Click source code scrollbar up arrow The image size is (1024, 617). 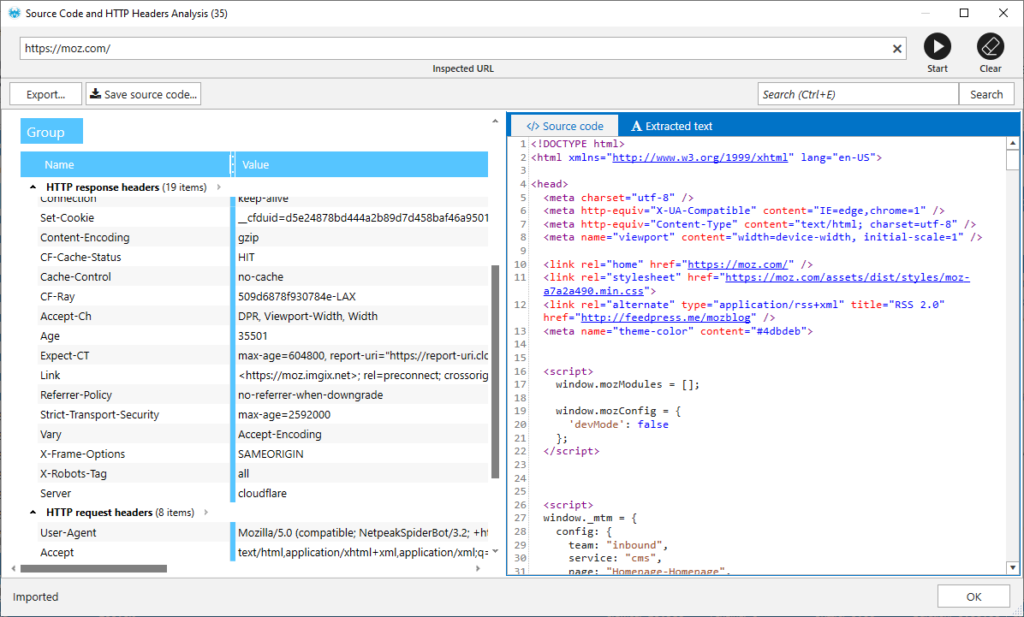pyautogui.click(x=1012, y=144)
